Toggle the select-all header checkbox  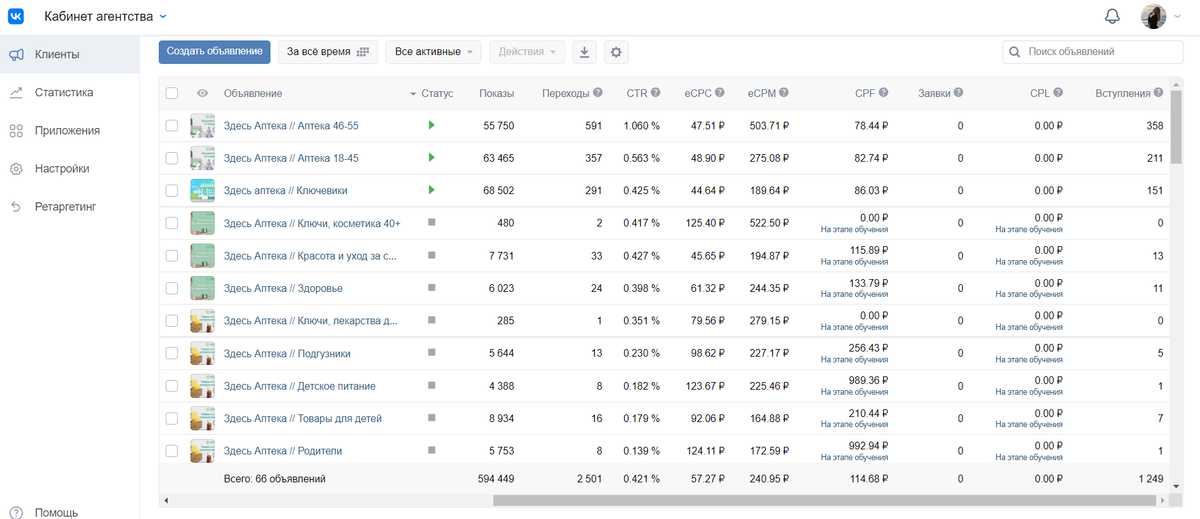tap(172, 93)
